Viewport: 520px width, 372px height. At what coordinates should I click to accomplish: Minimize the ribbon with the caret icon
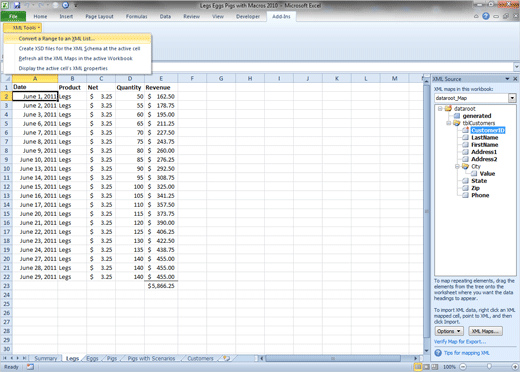pyautogui.click(x=476, y=16)
